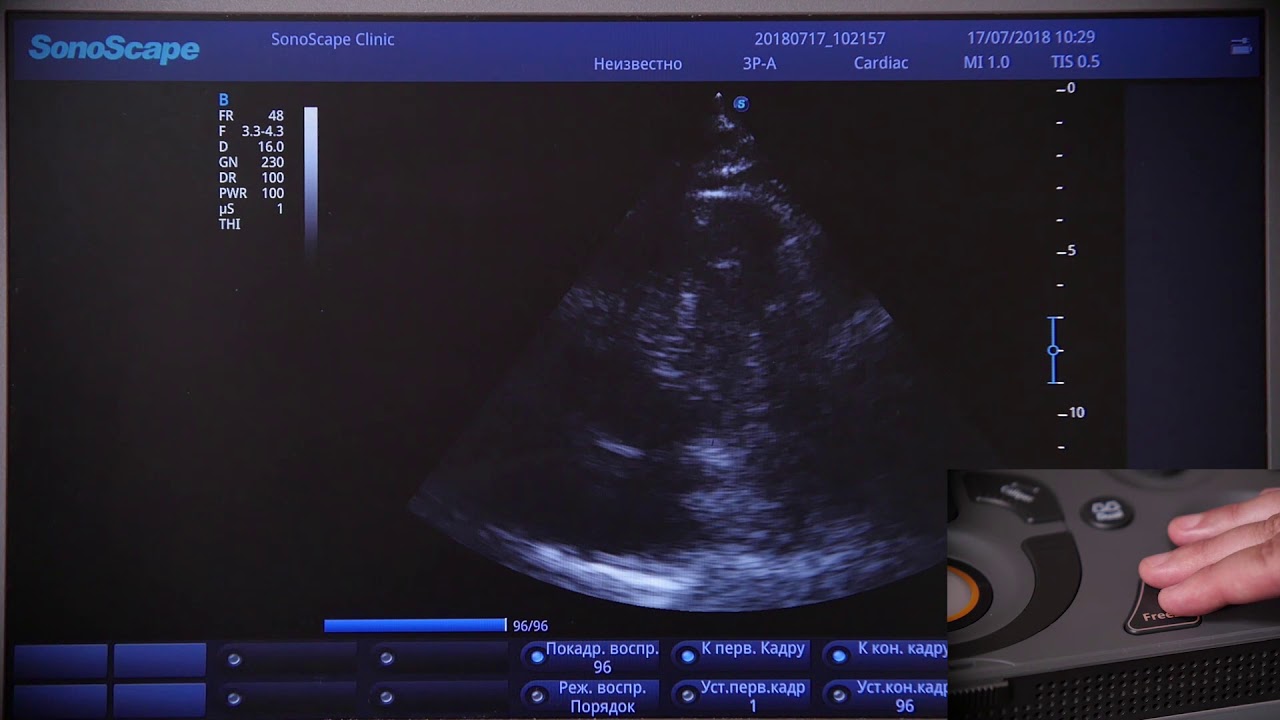
Task: Click the D 16.0 depth value
Action: pyautogui.click(x=251, y=147)
